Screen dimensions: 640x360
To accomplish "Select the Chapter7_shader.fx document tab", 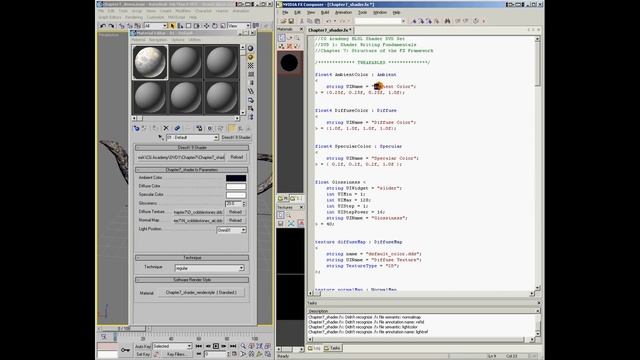I will tap(330, 30).
